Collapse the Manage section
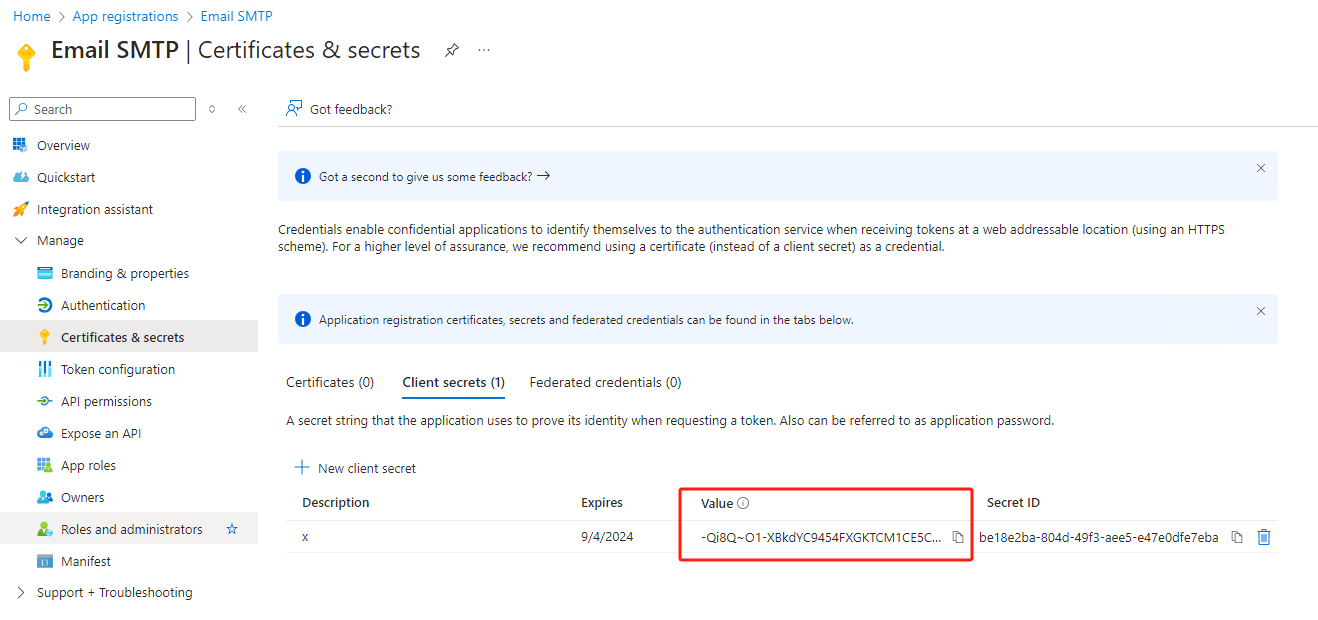 click(x=21, y=241)
